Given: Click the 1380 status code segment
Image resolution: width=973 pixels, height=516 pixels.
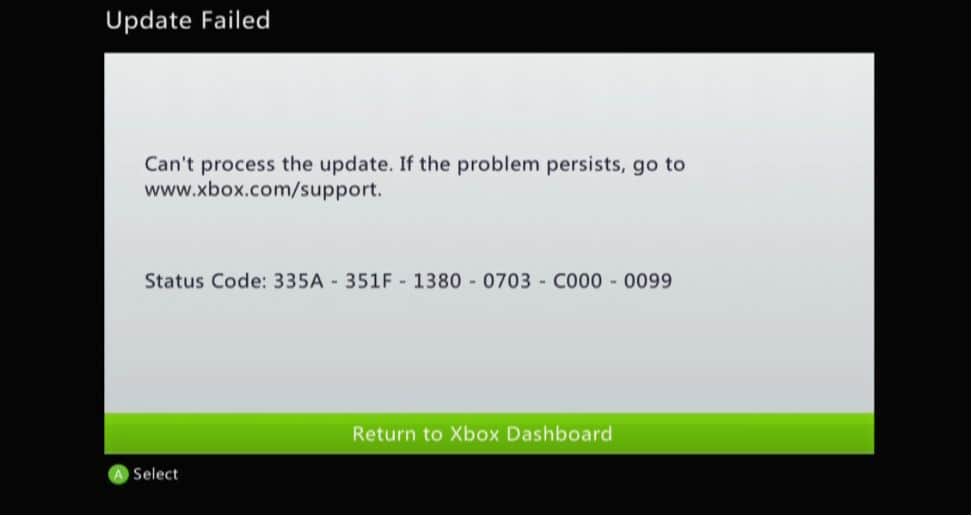Looking at the screenshot, I should 437,281.
